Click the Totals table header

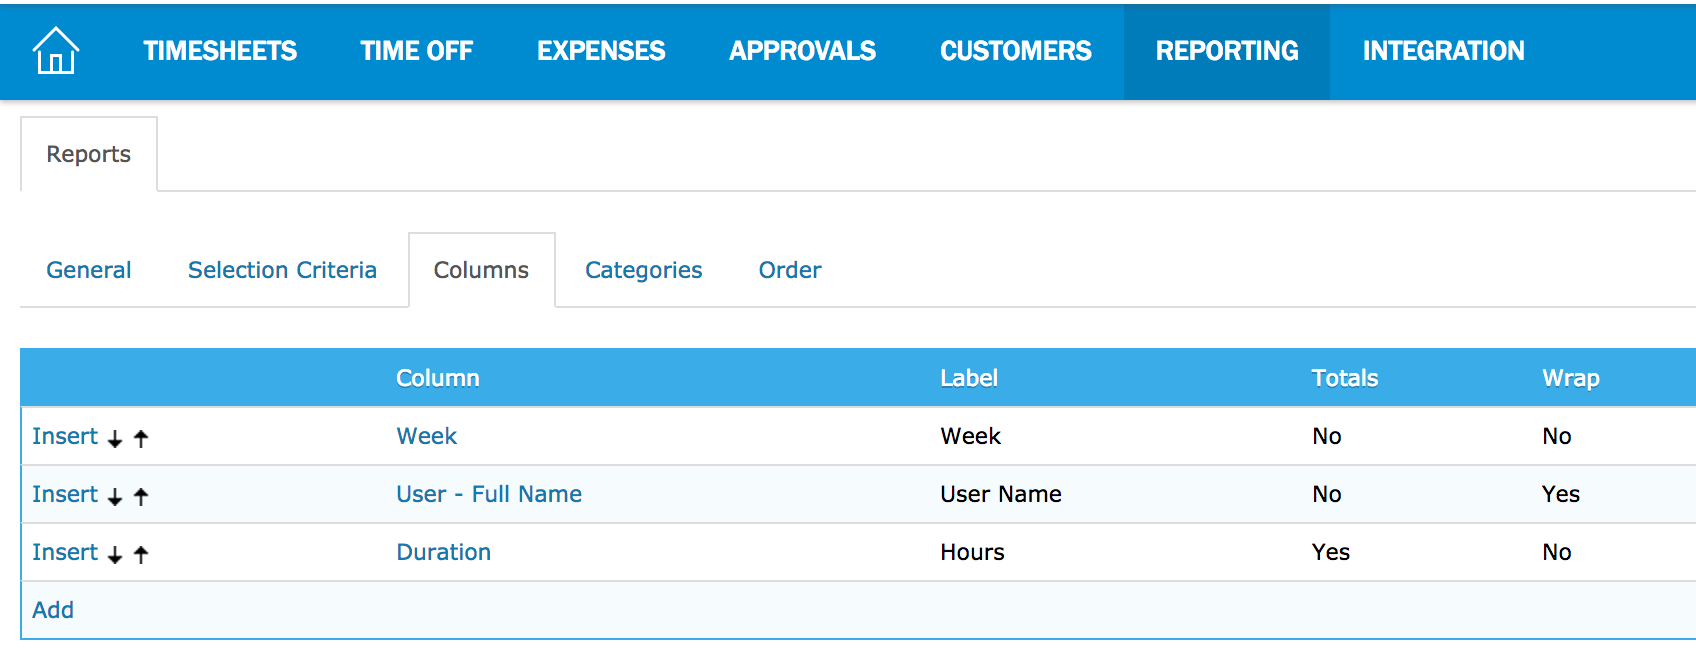click(x=1345, y=378)
